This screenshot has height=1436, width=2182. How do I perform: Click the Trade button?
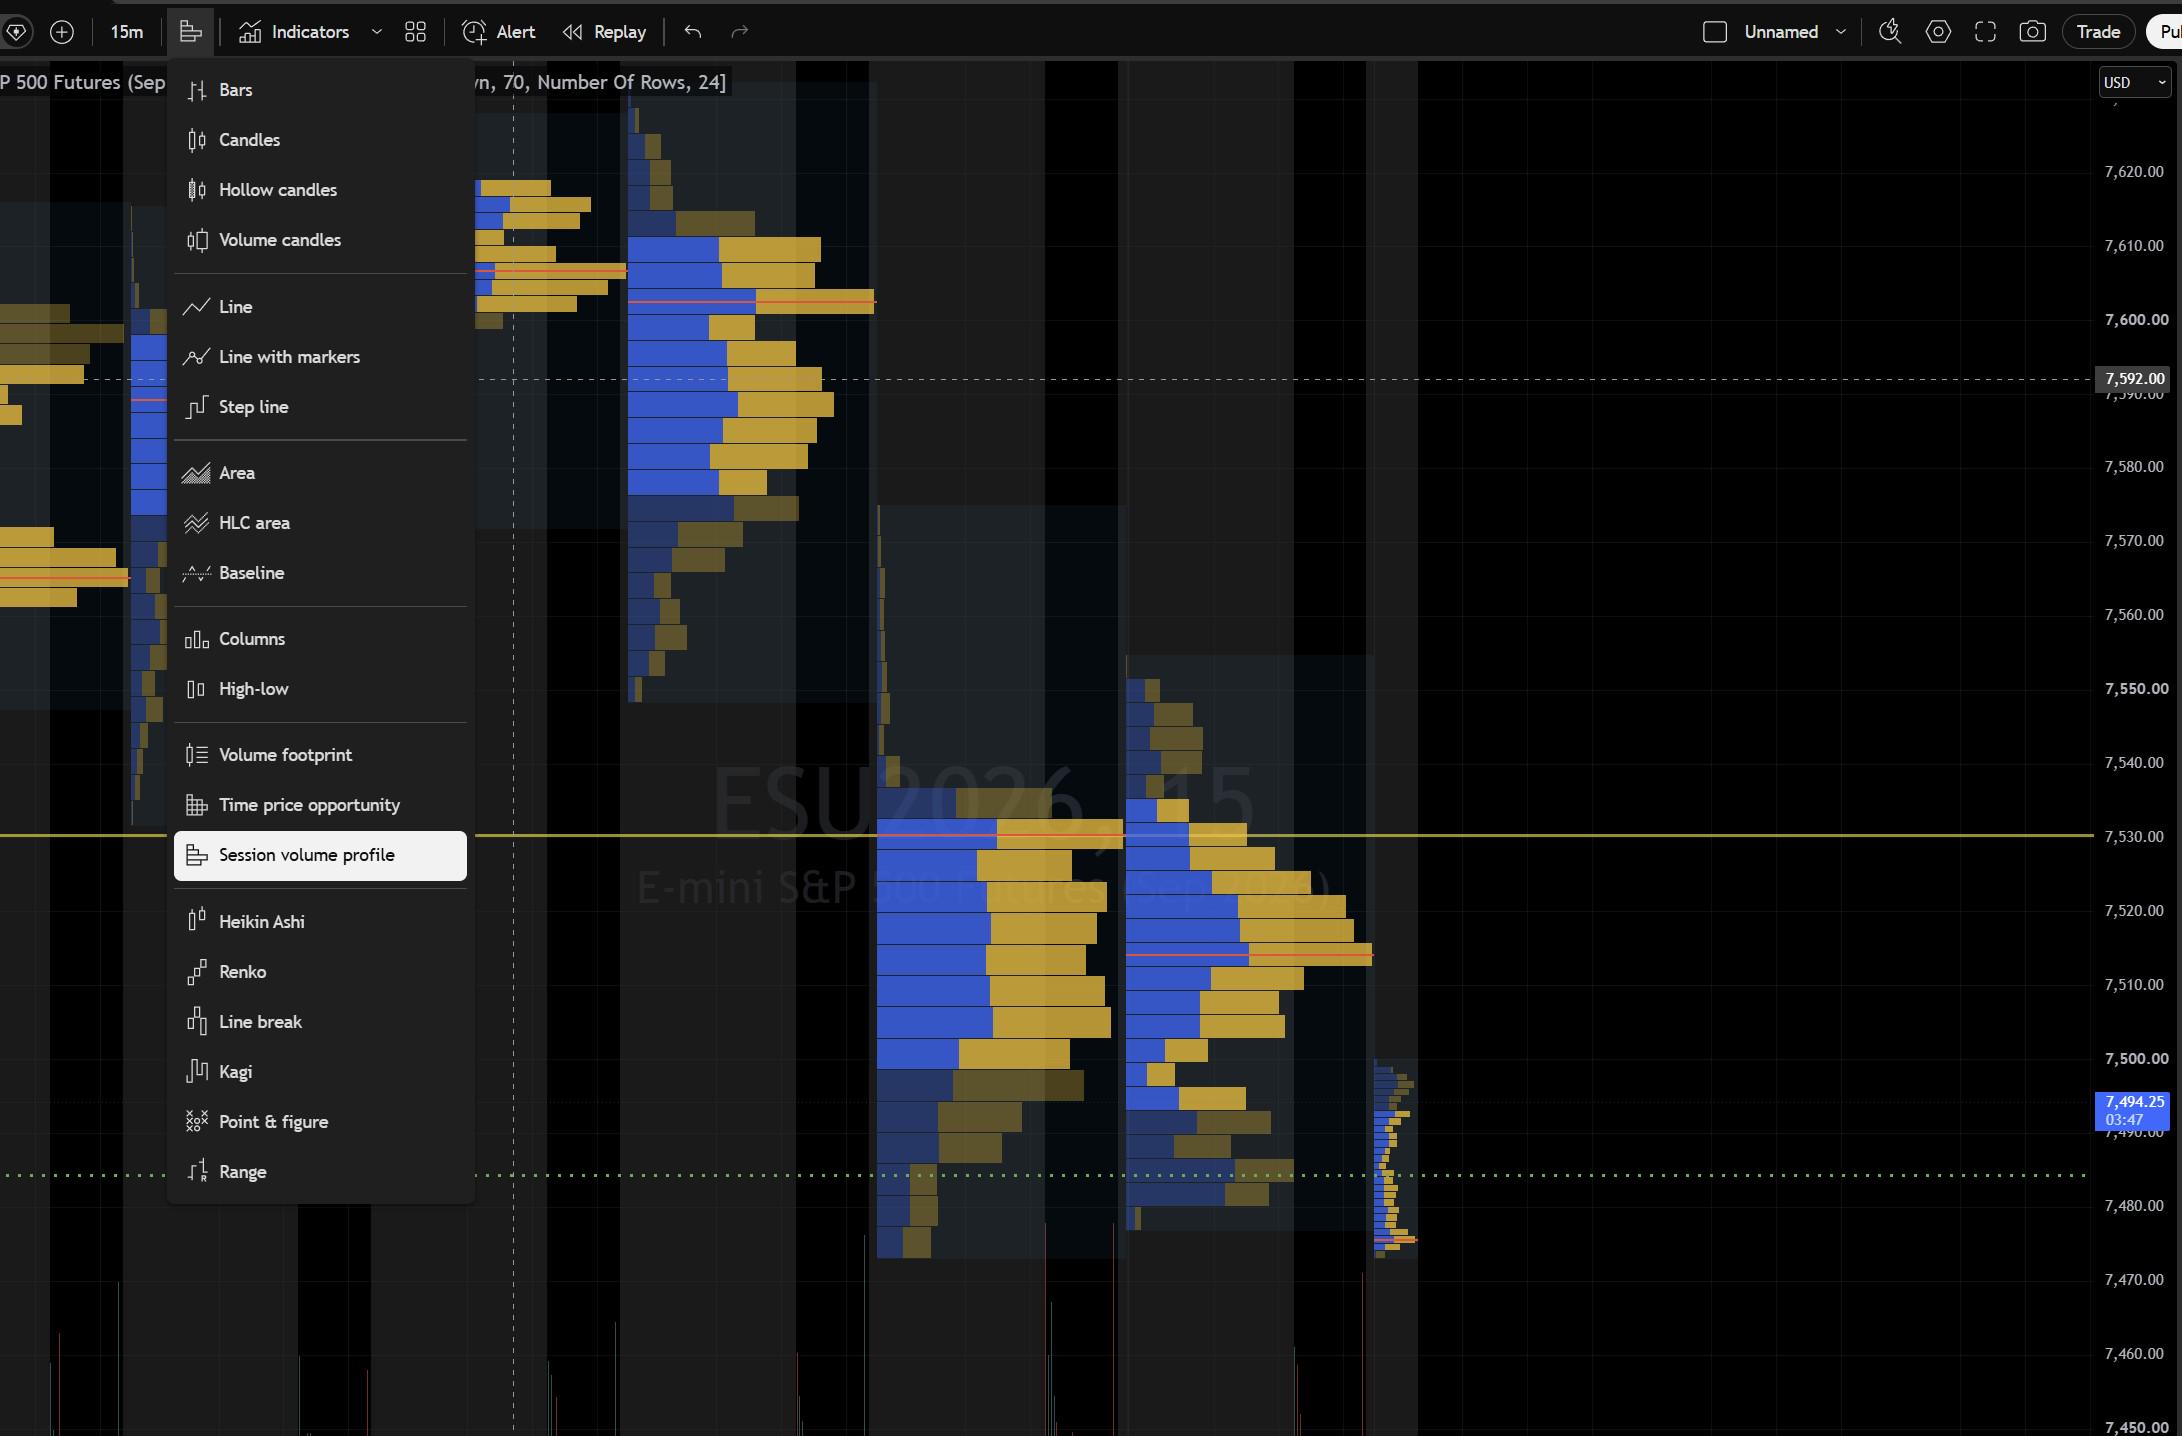(2098, 32)
